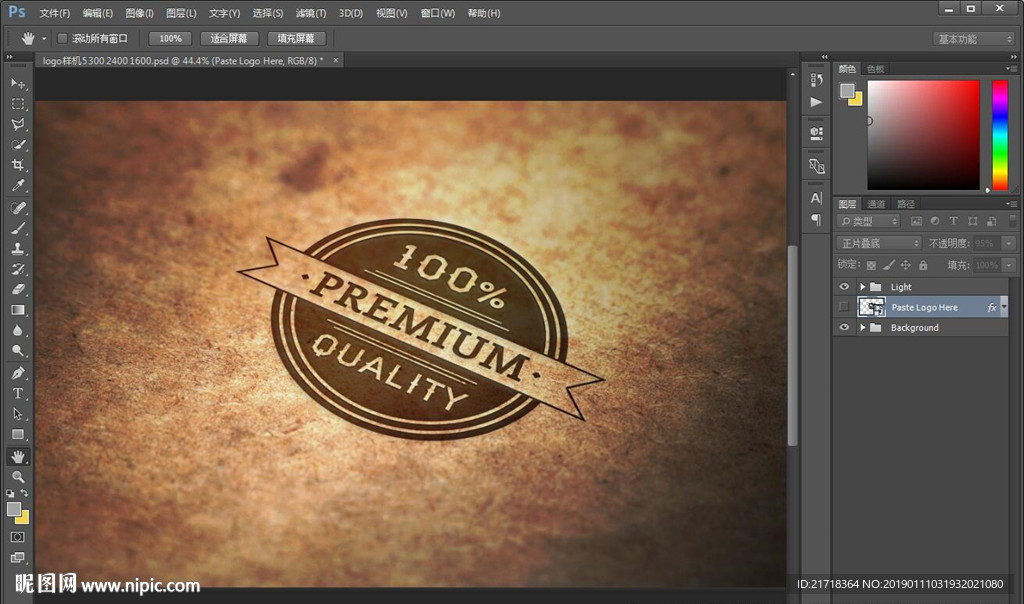Choose the Horizontal Type tool

pyautogui.click(x=18, y=393)
